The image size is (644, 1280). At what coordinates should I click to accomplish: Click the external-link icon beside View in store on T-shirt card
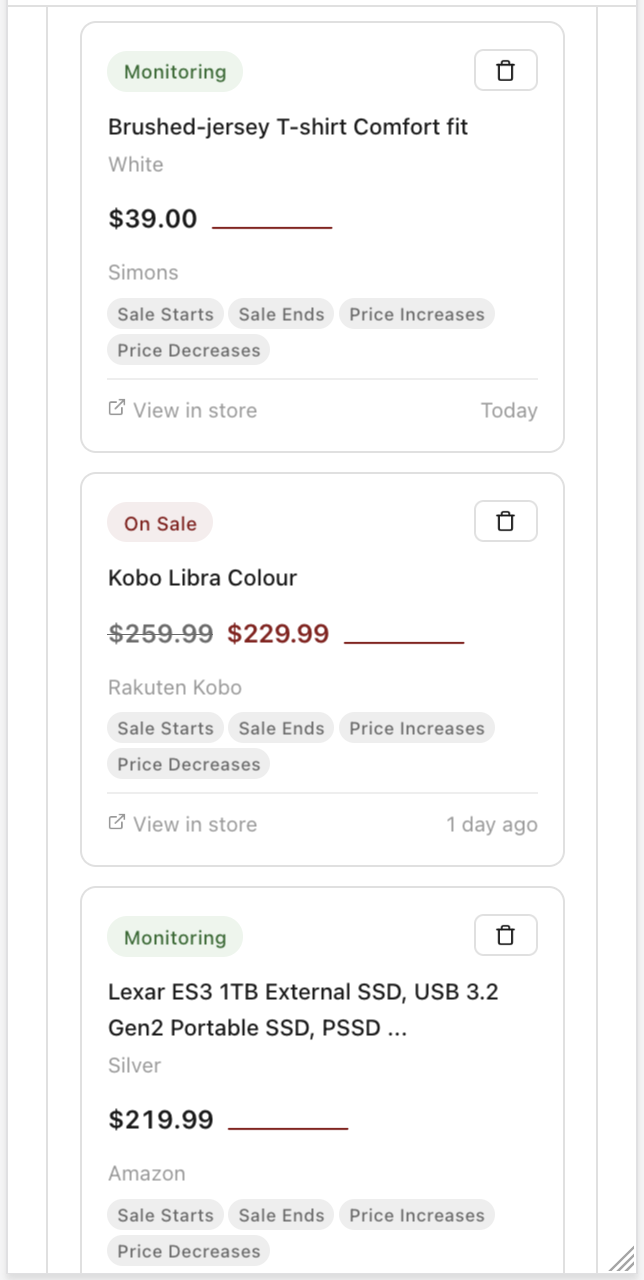(115, 409)
